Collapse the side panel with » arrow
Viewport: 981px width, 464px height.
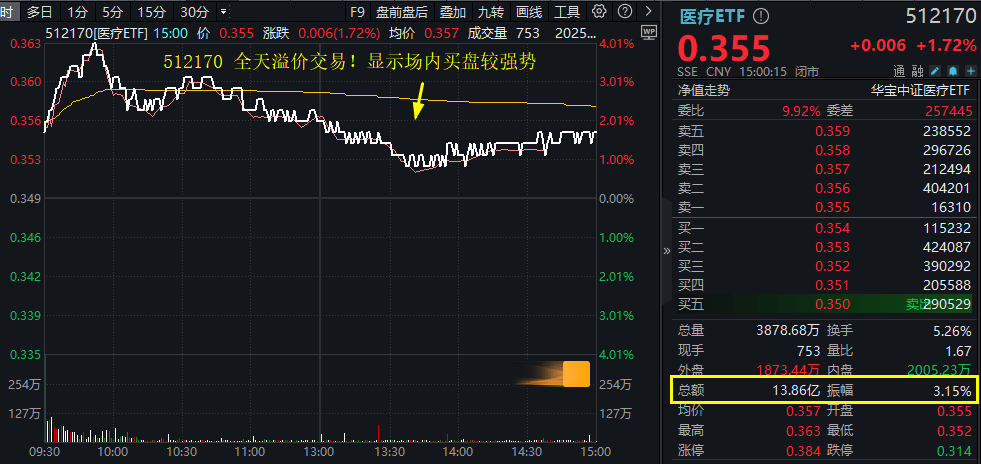click(667, 250)
